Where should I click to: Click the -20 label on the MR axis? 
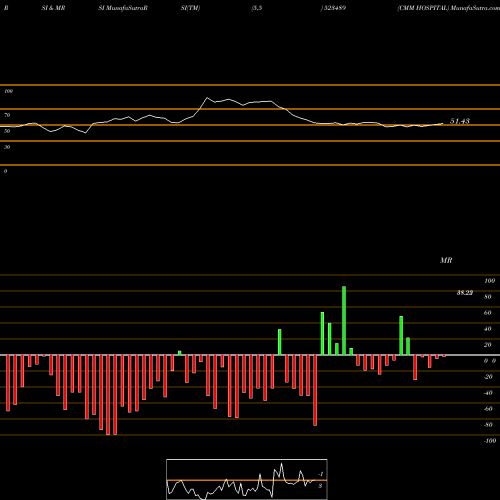tap(488, 377)
